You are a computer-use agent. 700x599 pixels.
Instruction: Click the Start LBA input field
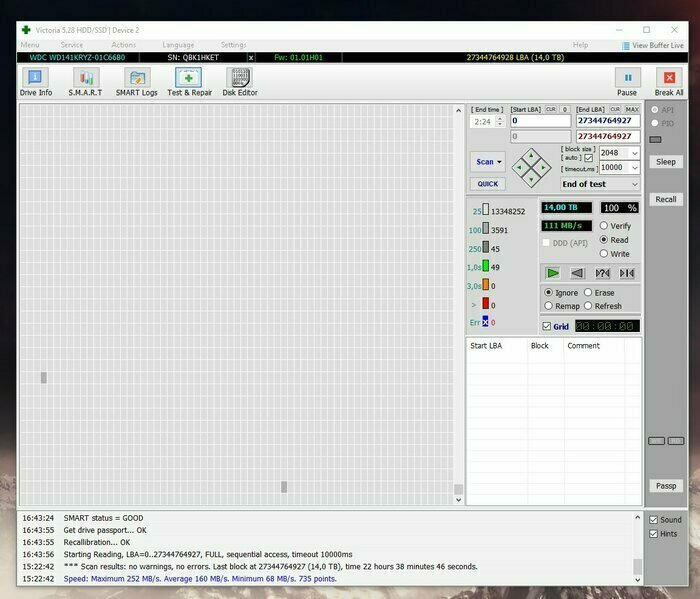pyautogui.click(x=540, y=120)
